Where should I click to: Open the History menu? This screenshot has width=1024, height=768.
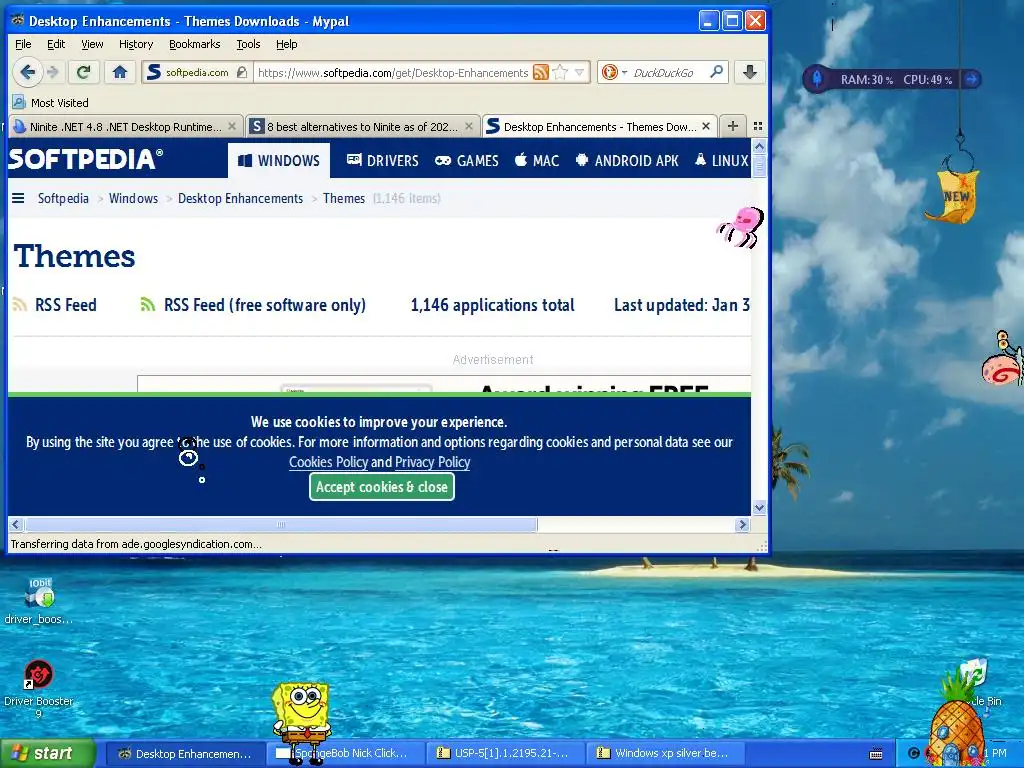[x=136, y=44]
